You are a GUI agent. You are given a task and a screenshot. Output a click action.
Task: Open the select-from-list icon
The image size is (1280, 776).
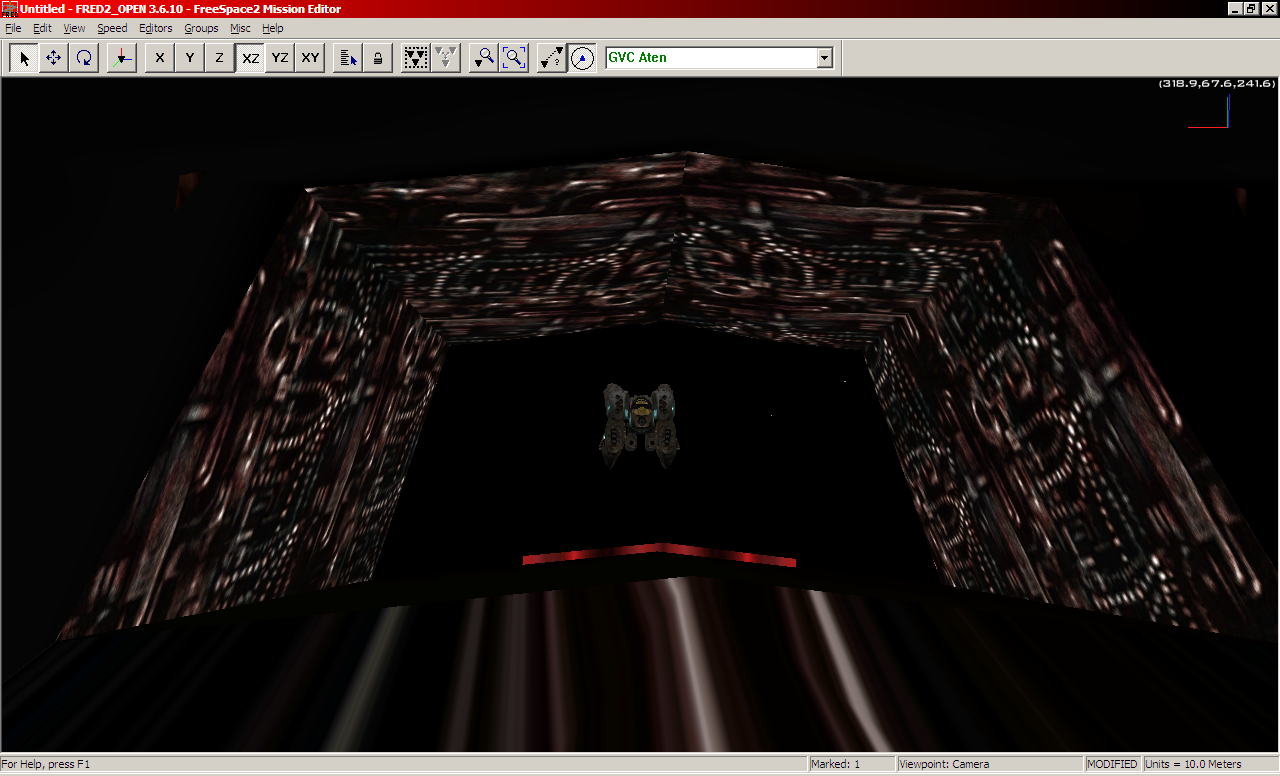click(x=348, y=58)
